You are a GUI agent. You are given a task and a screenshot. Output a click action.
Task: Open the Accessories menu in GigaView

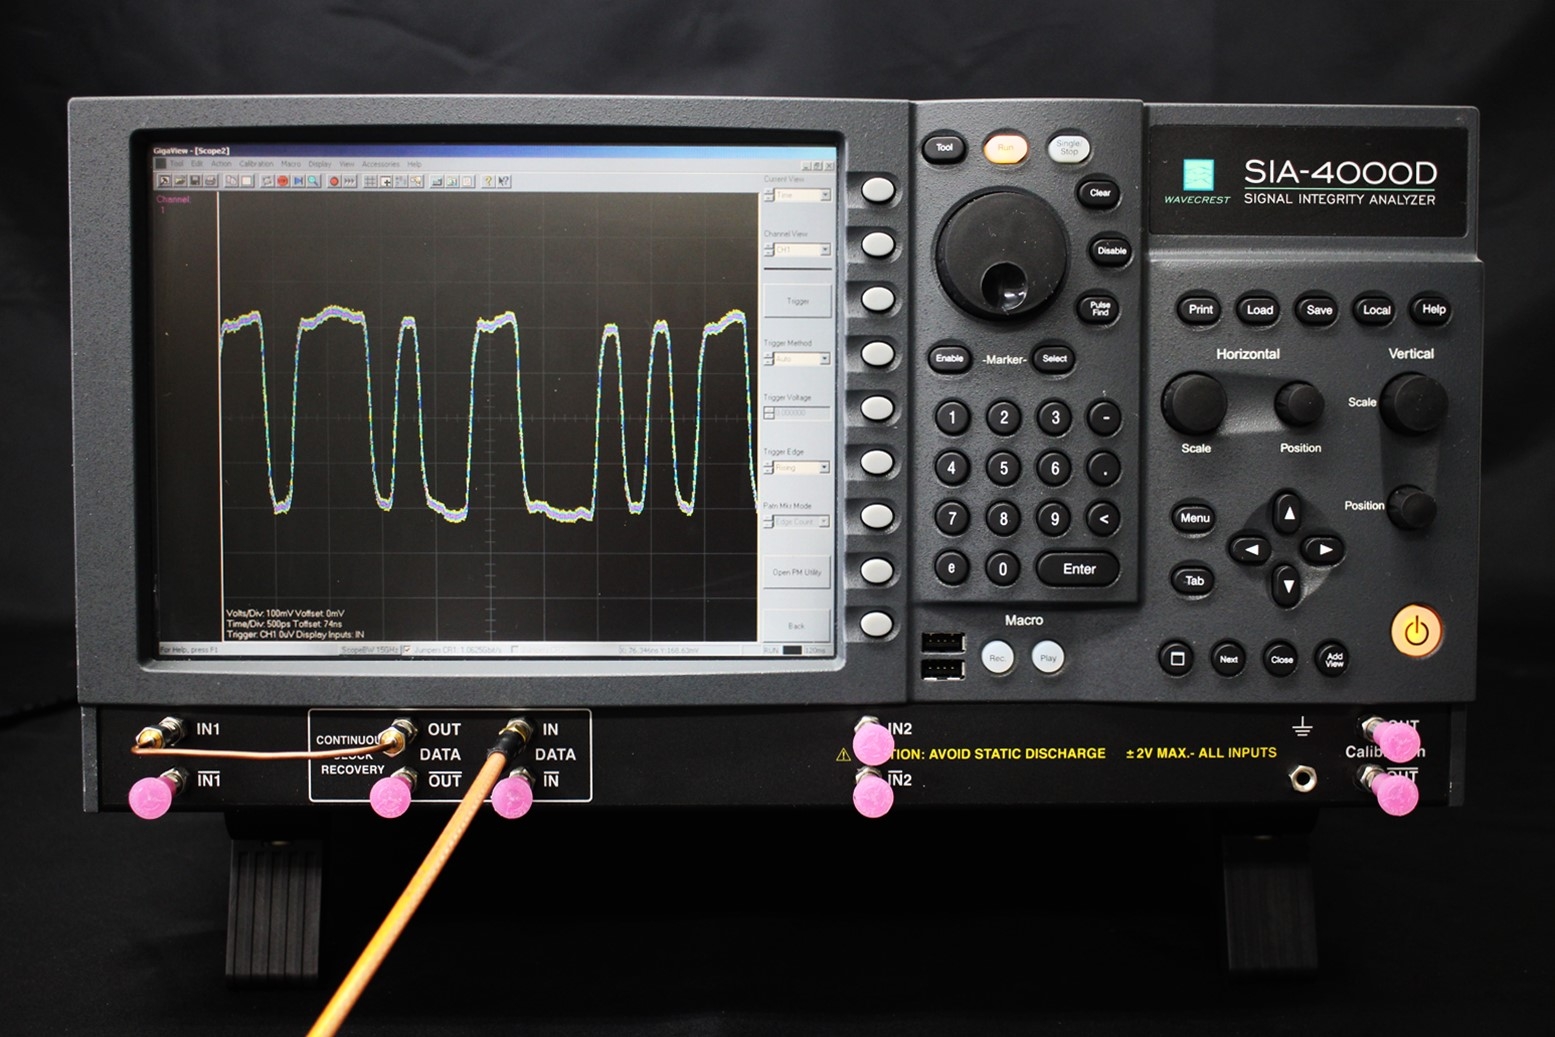pyautogui.click(x=381, y=164)
